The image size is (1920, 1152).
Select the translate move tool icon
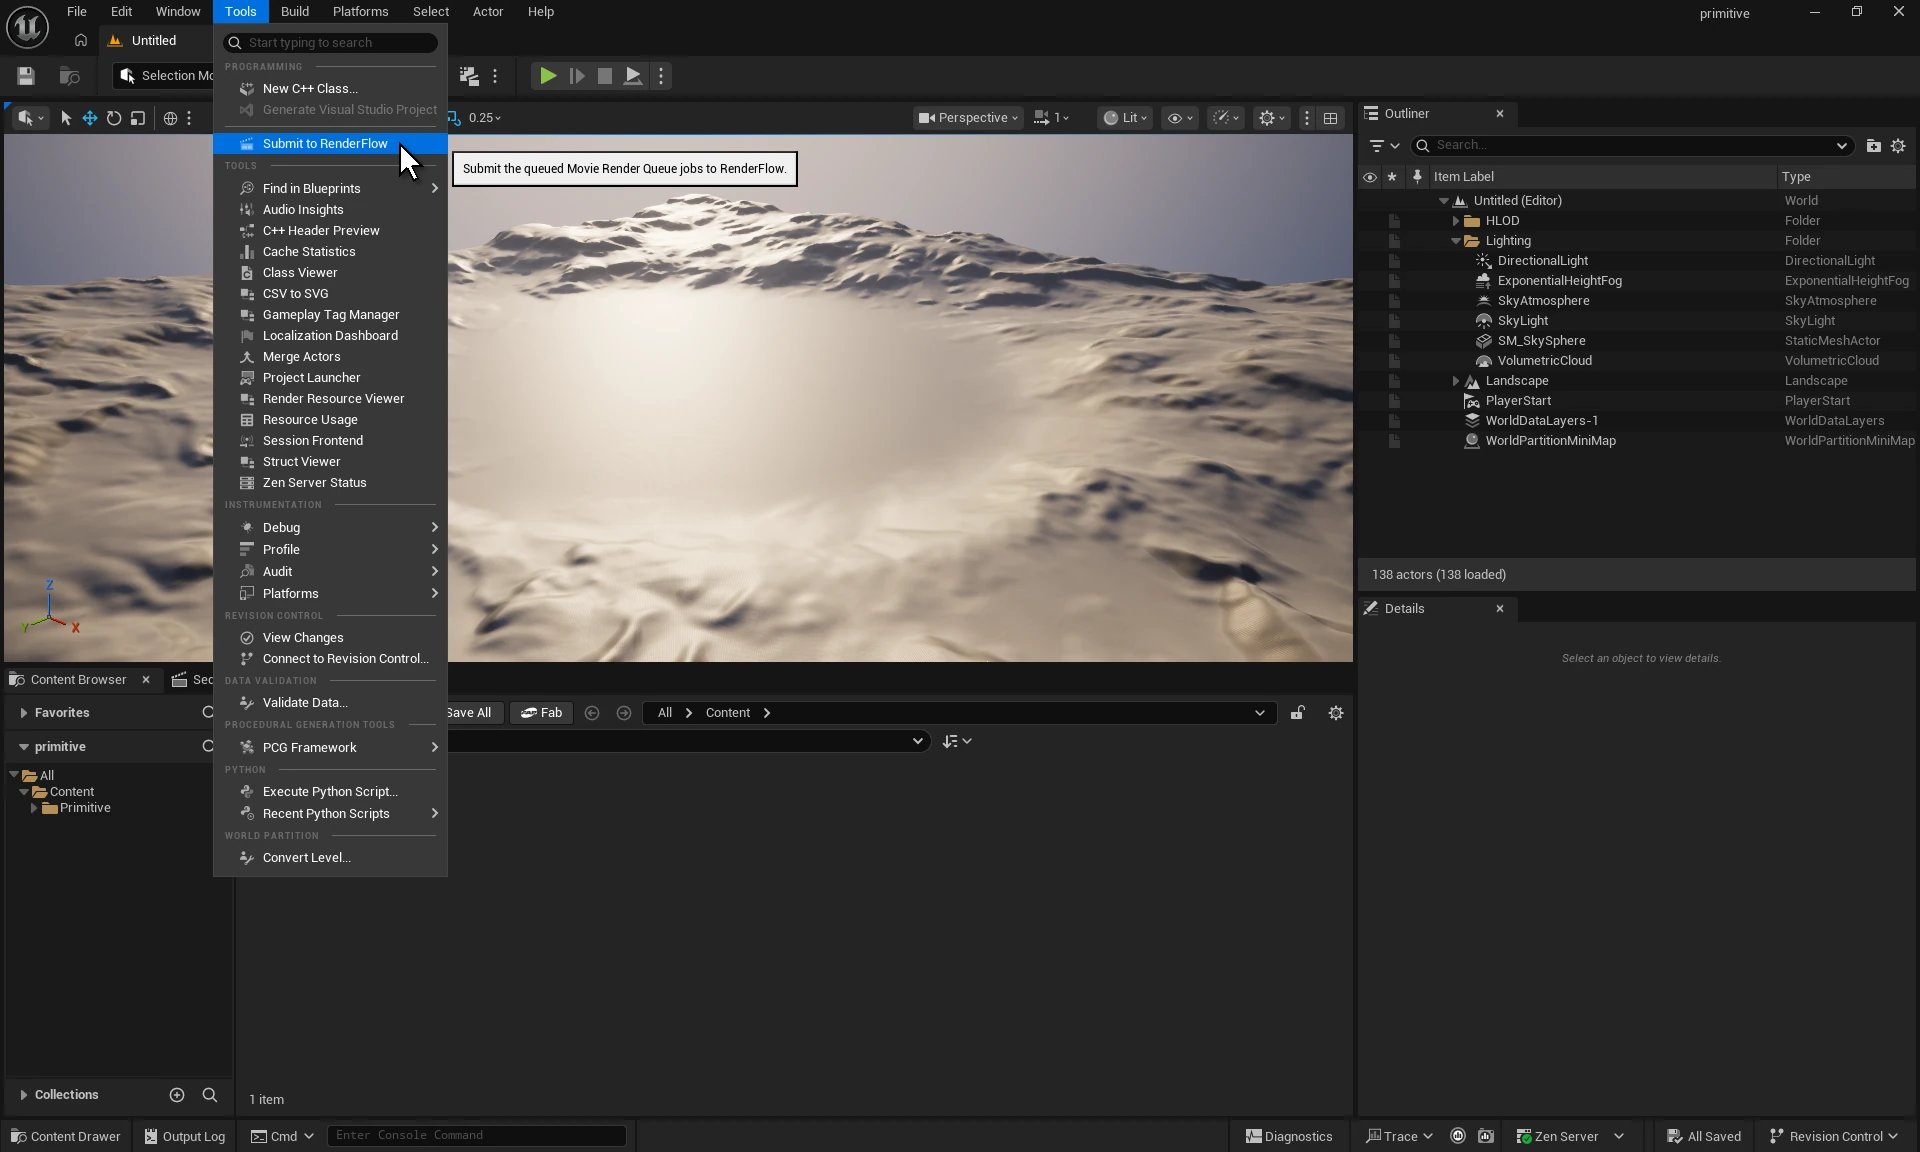[90, 118]
